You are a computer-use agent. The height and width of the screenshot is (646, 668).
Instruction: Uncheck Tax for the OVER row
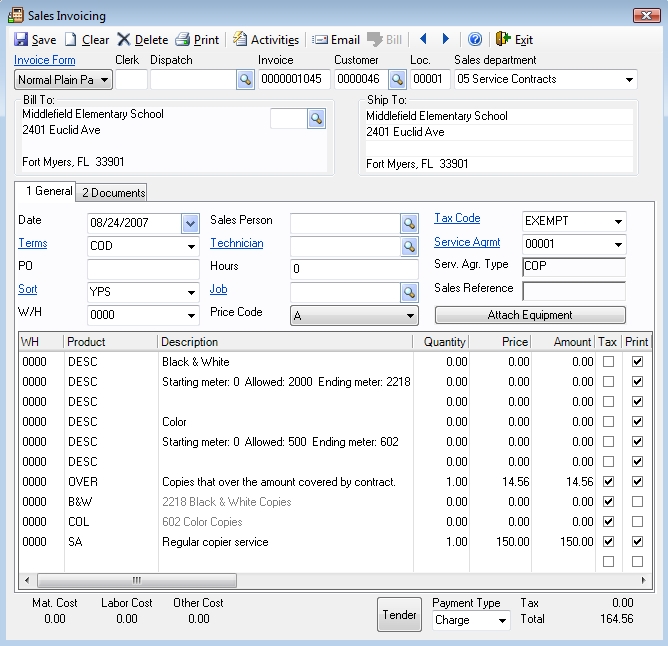coord(608,482)
